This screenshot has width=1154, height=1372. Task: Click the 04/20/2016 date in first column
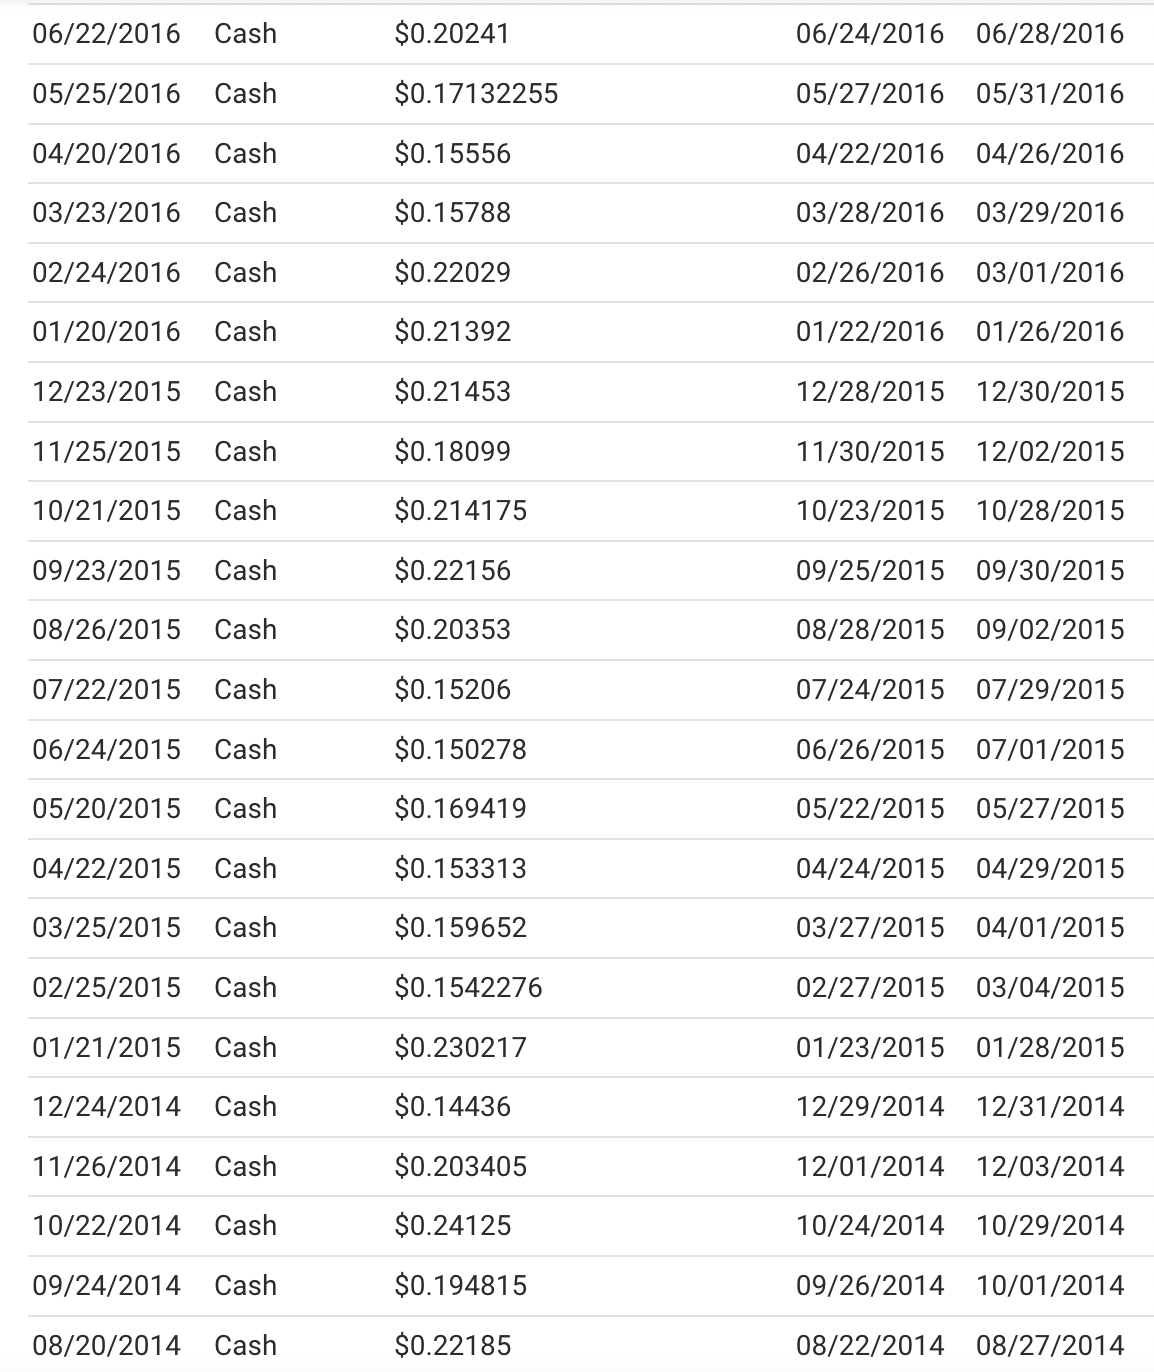point(106,154)
